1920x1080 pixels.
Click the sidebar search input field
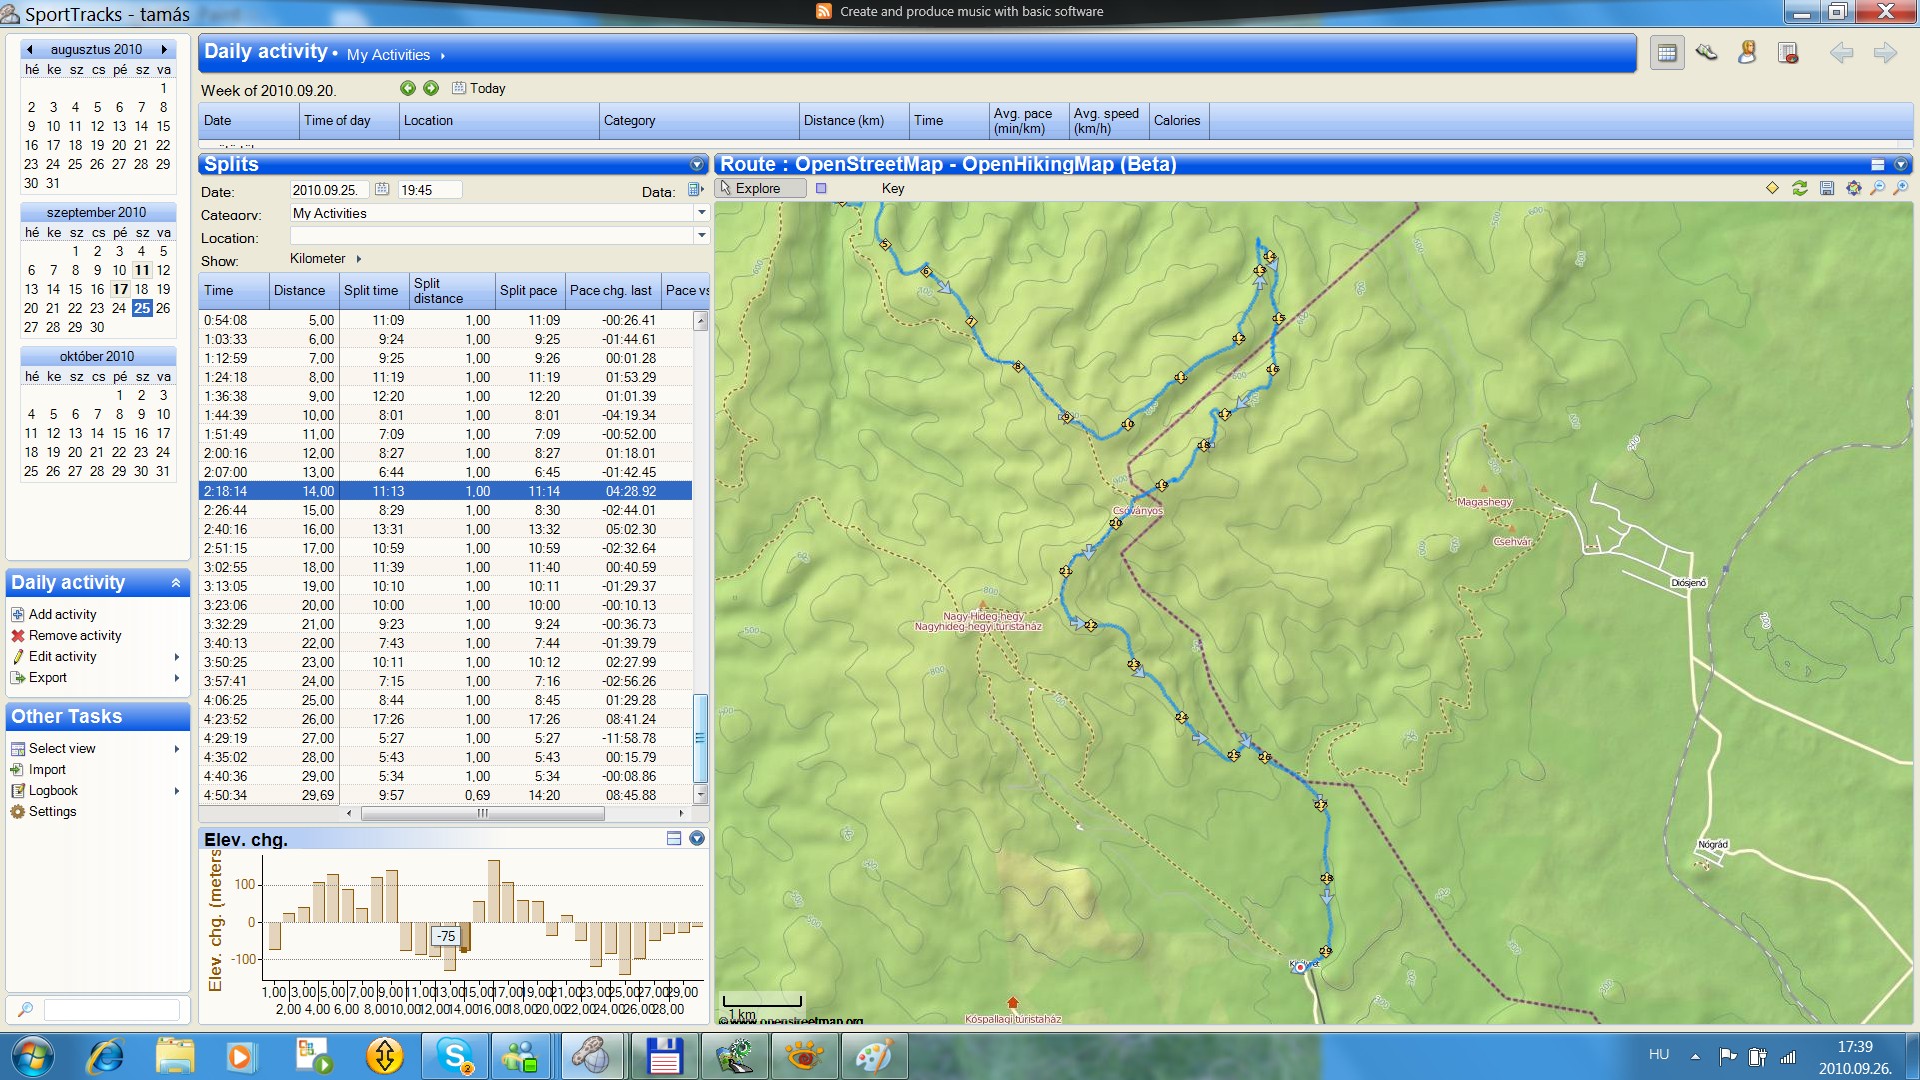click(111, 1010)
